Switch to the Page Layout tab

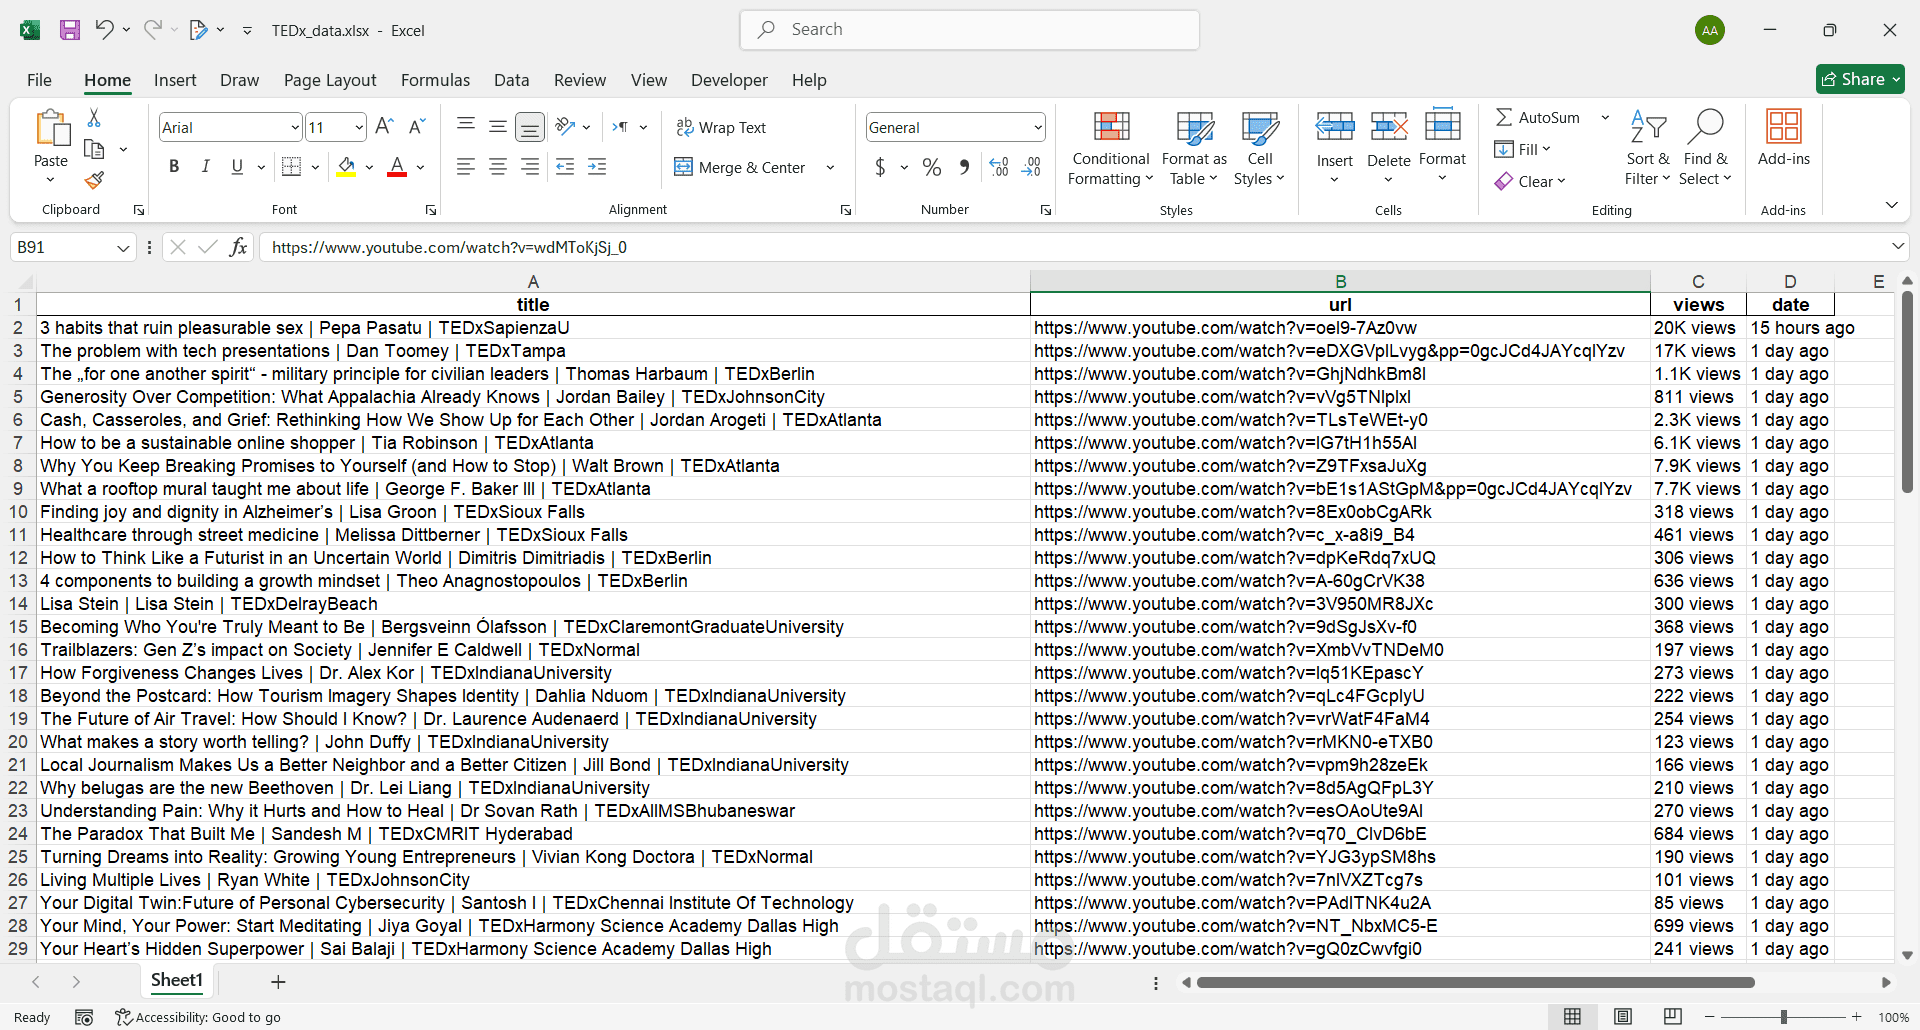pyautogui.click(x=330, y=80)
